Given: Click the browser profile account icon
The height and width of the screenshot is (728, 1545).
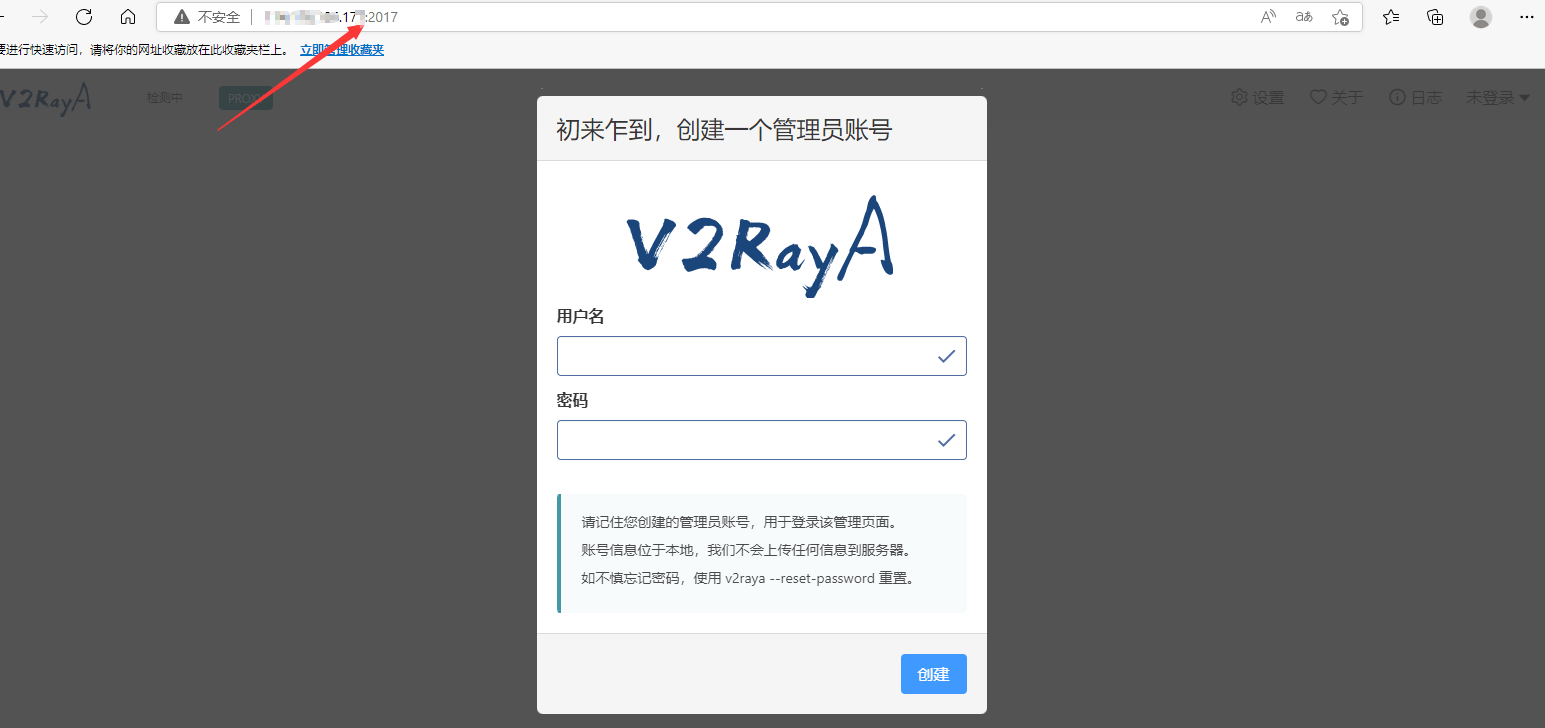Looking at the screenshot, I should pos(1480,16).
